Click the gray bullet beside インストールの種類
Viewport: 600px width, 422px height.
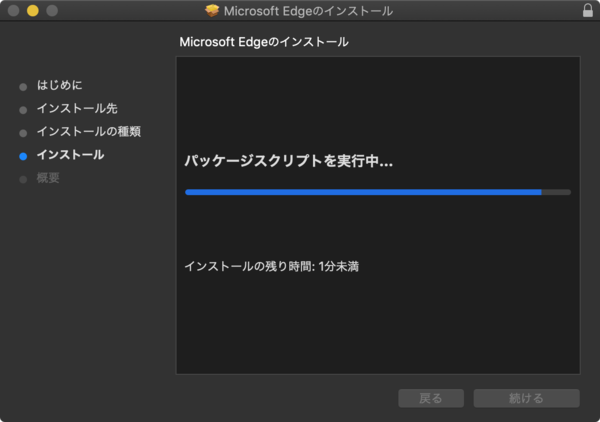pos(23,133)
